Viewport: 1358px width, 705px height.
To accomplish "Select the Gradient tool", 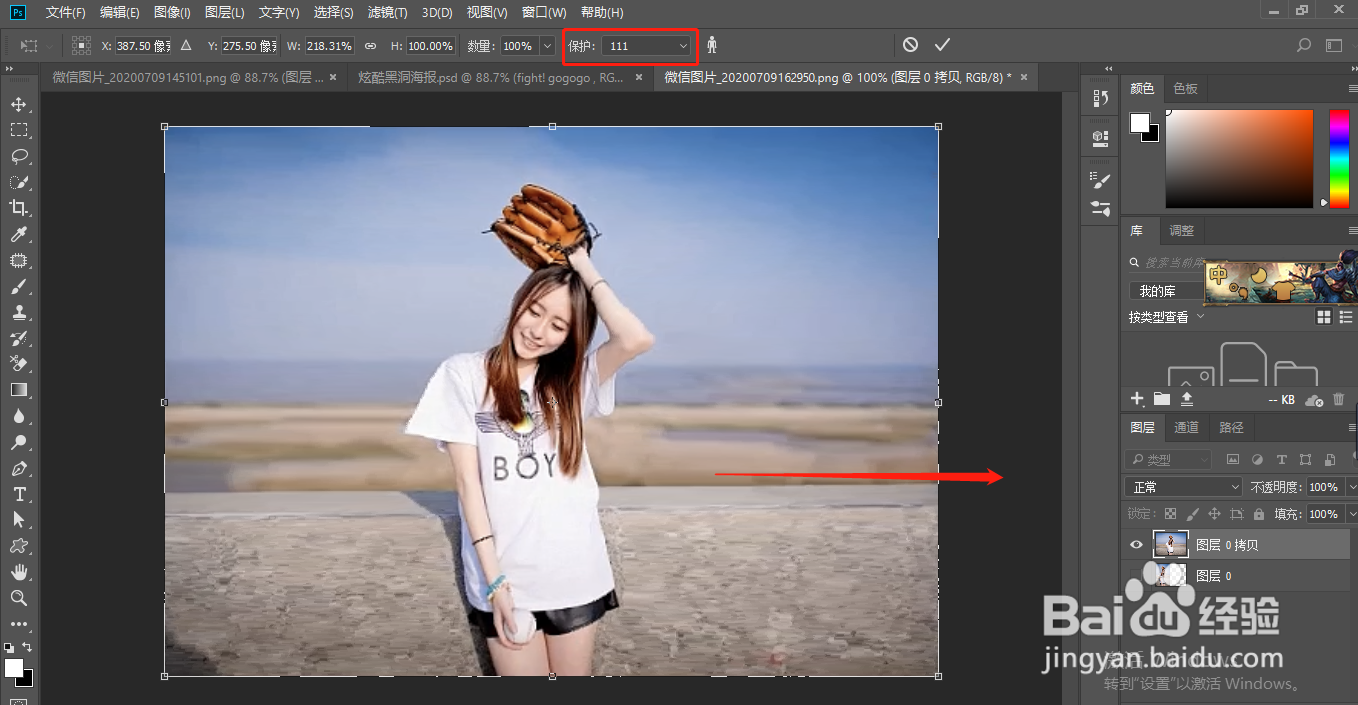I will [x=18, y=390].
